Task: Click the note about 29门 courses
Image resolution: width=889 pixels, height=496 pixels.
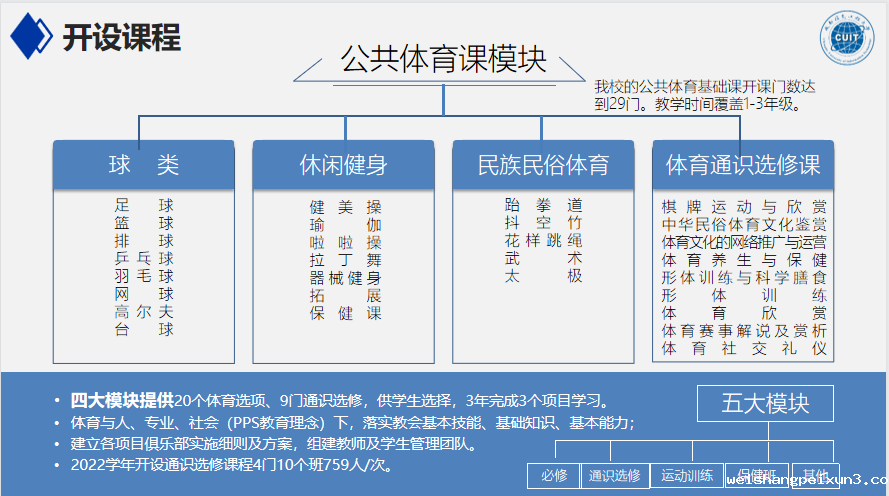Action: (x=705, y=94)
